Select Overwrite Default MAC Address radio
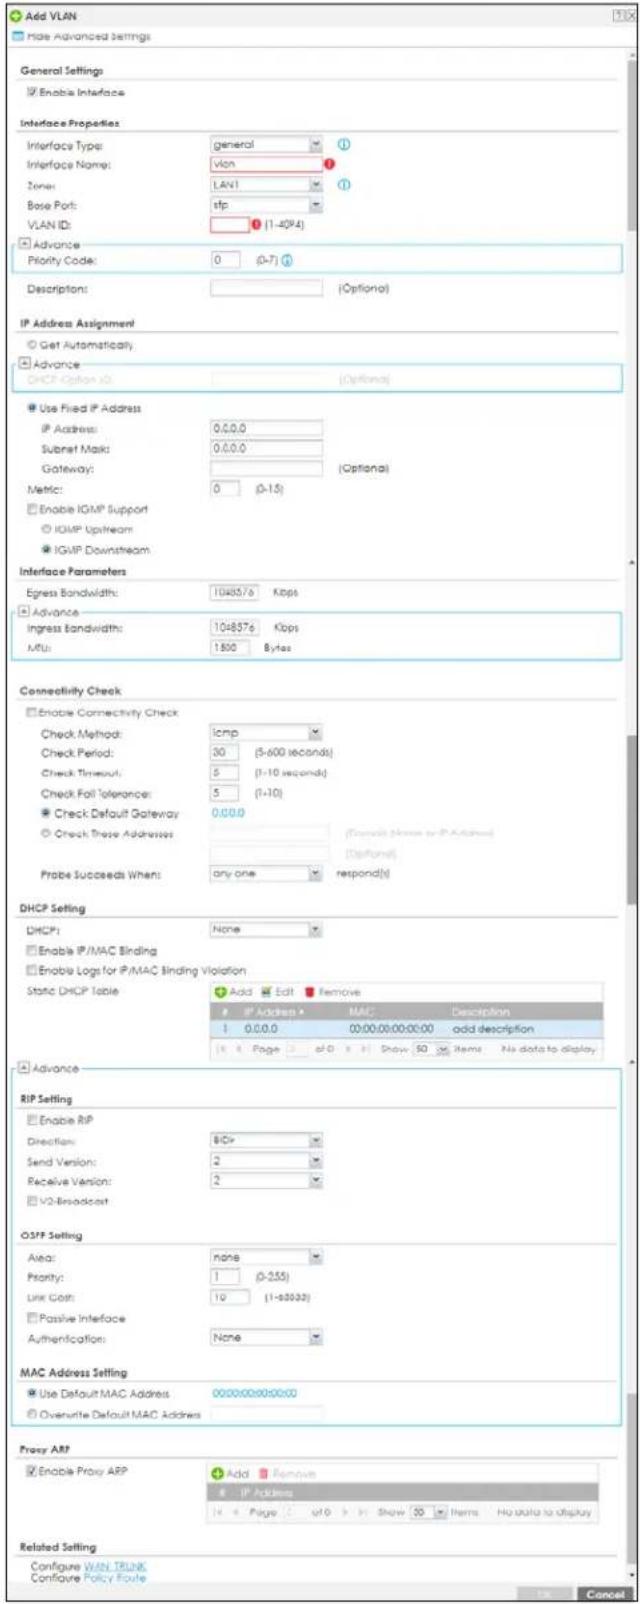This screenshot has height=1604, width=640. click(x=32, y=1414)
